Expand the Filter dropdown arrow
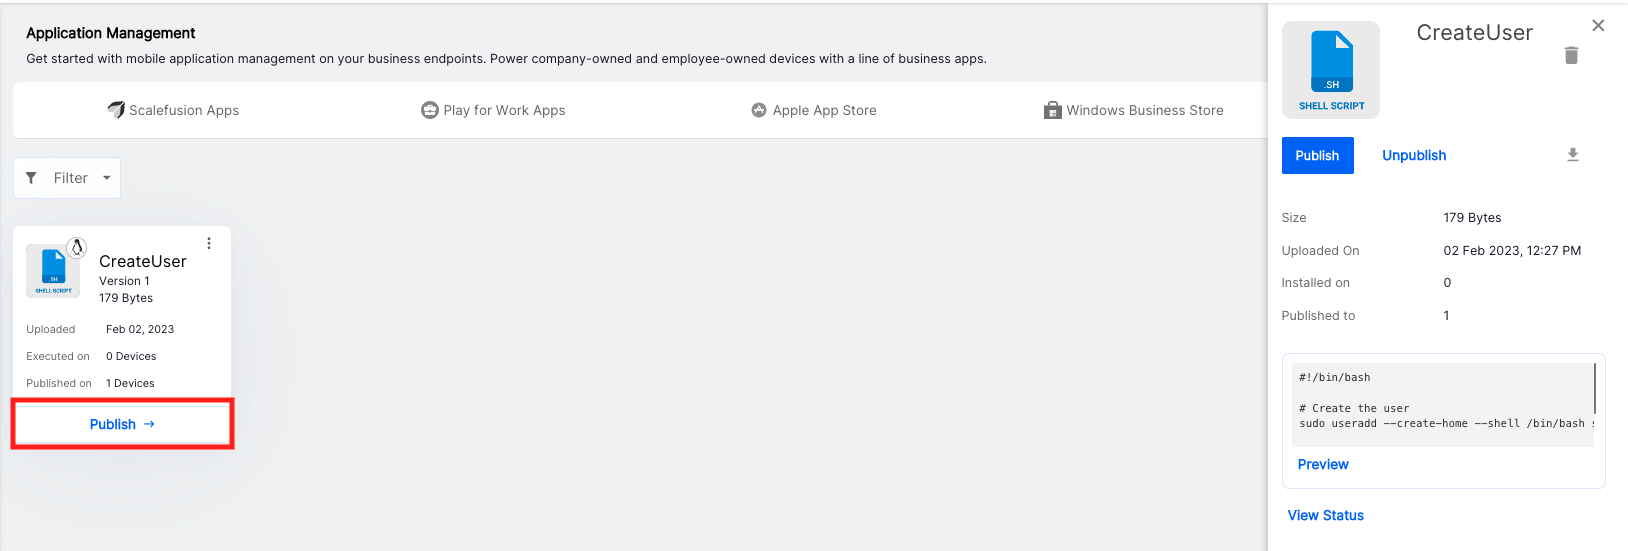Viewport: 1628px width, 551px height. [107, 178]
